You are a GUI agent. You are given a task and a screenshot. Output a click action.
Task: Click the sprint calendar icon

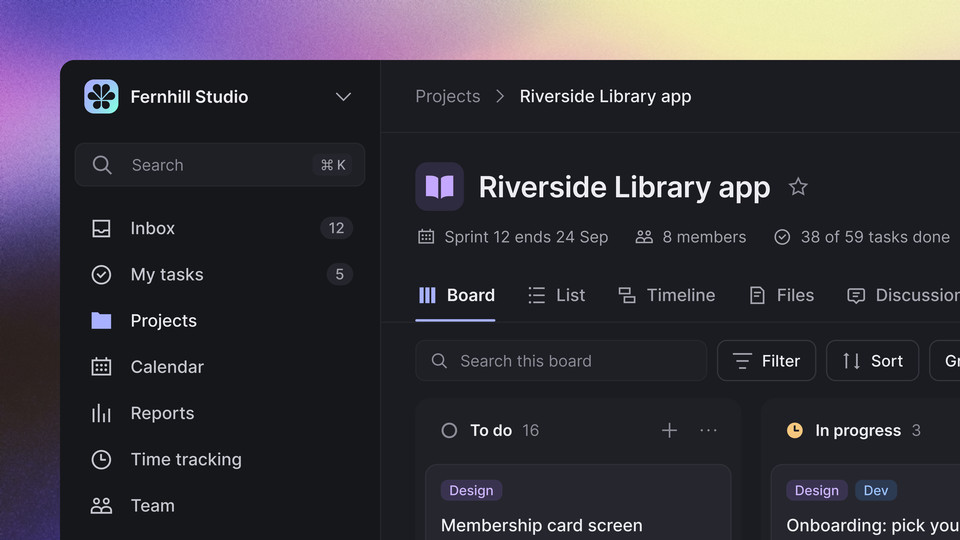click(426, 237)
